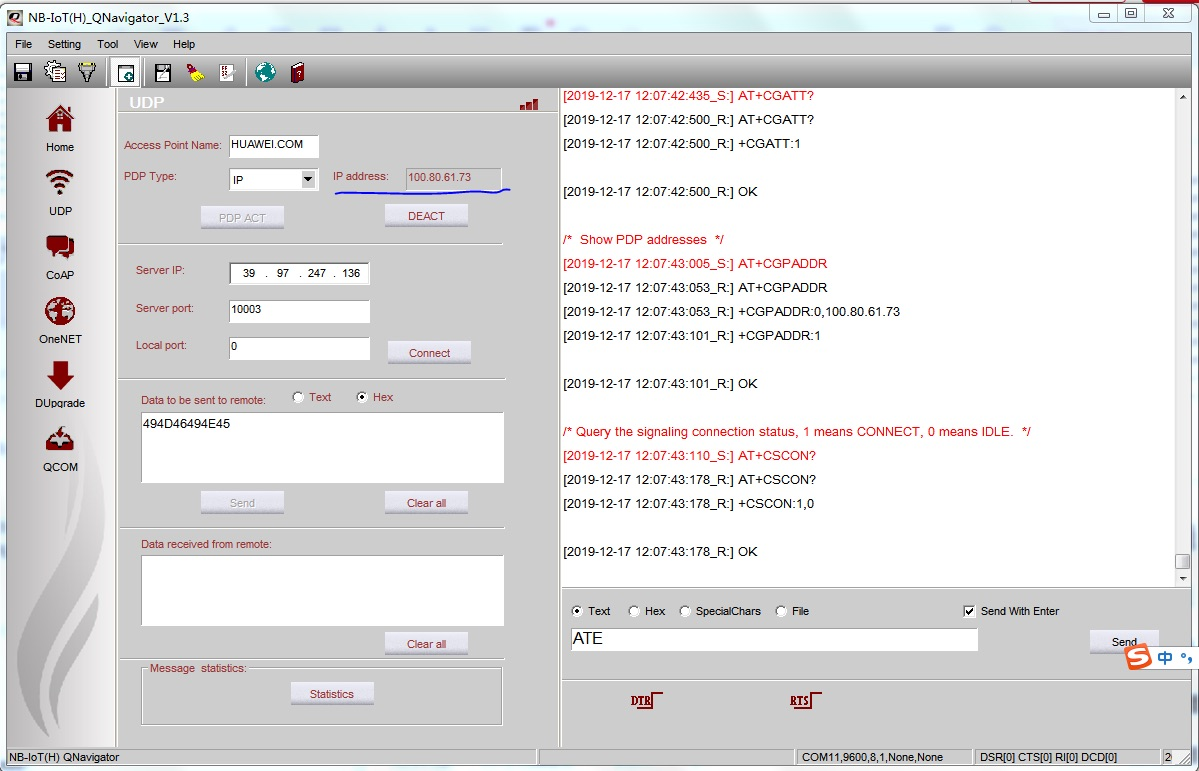Viewport: 1199px width, 771px height.
Task: Click the greyed Send button under data field
Action: pyautogui.click(x=242, y=503)
